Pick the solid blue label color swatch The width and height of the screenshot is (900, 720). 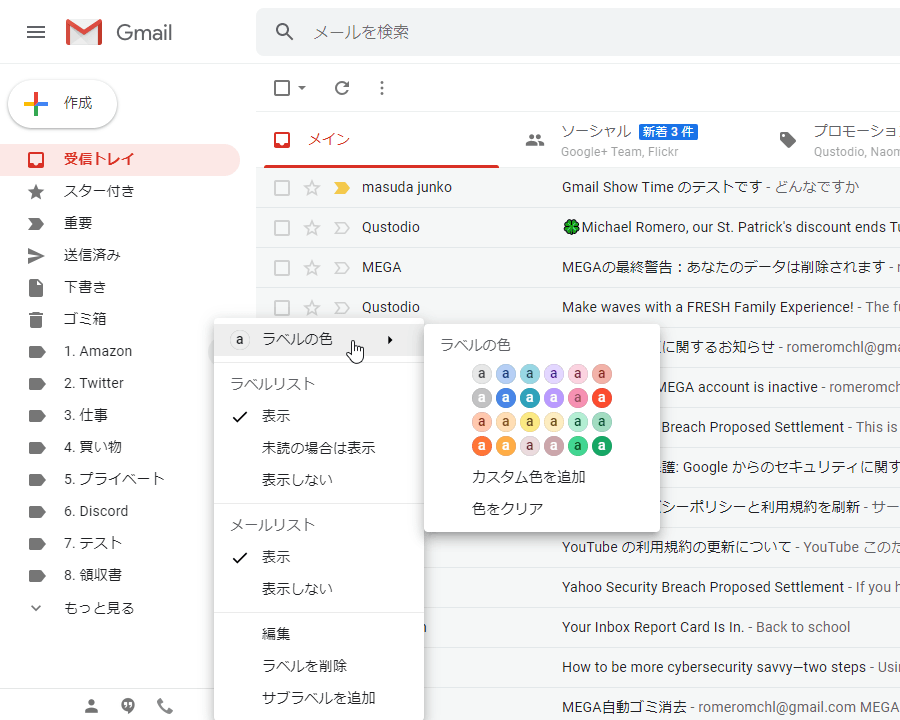[506, 398]
